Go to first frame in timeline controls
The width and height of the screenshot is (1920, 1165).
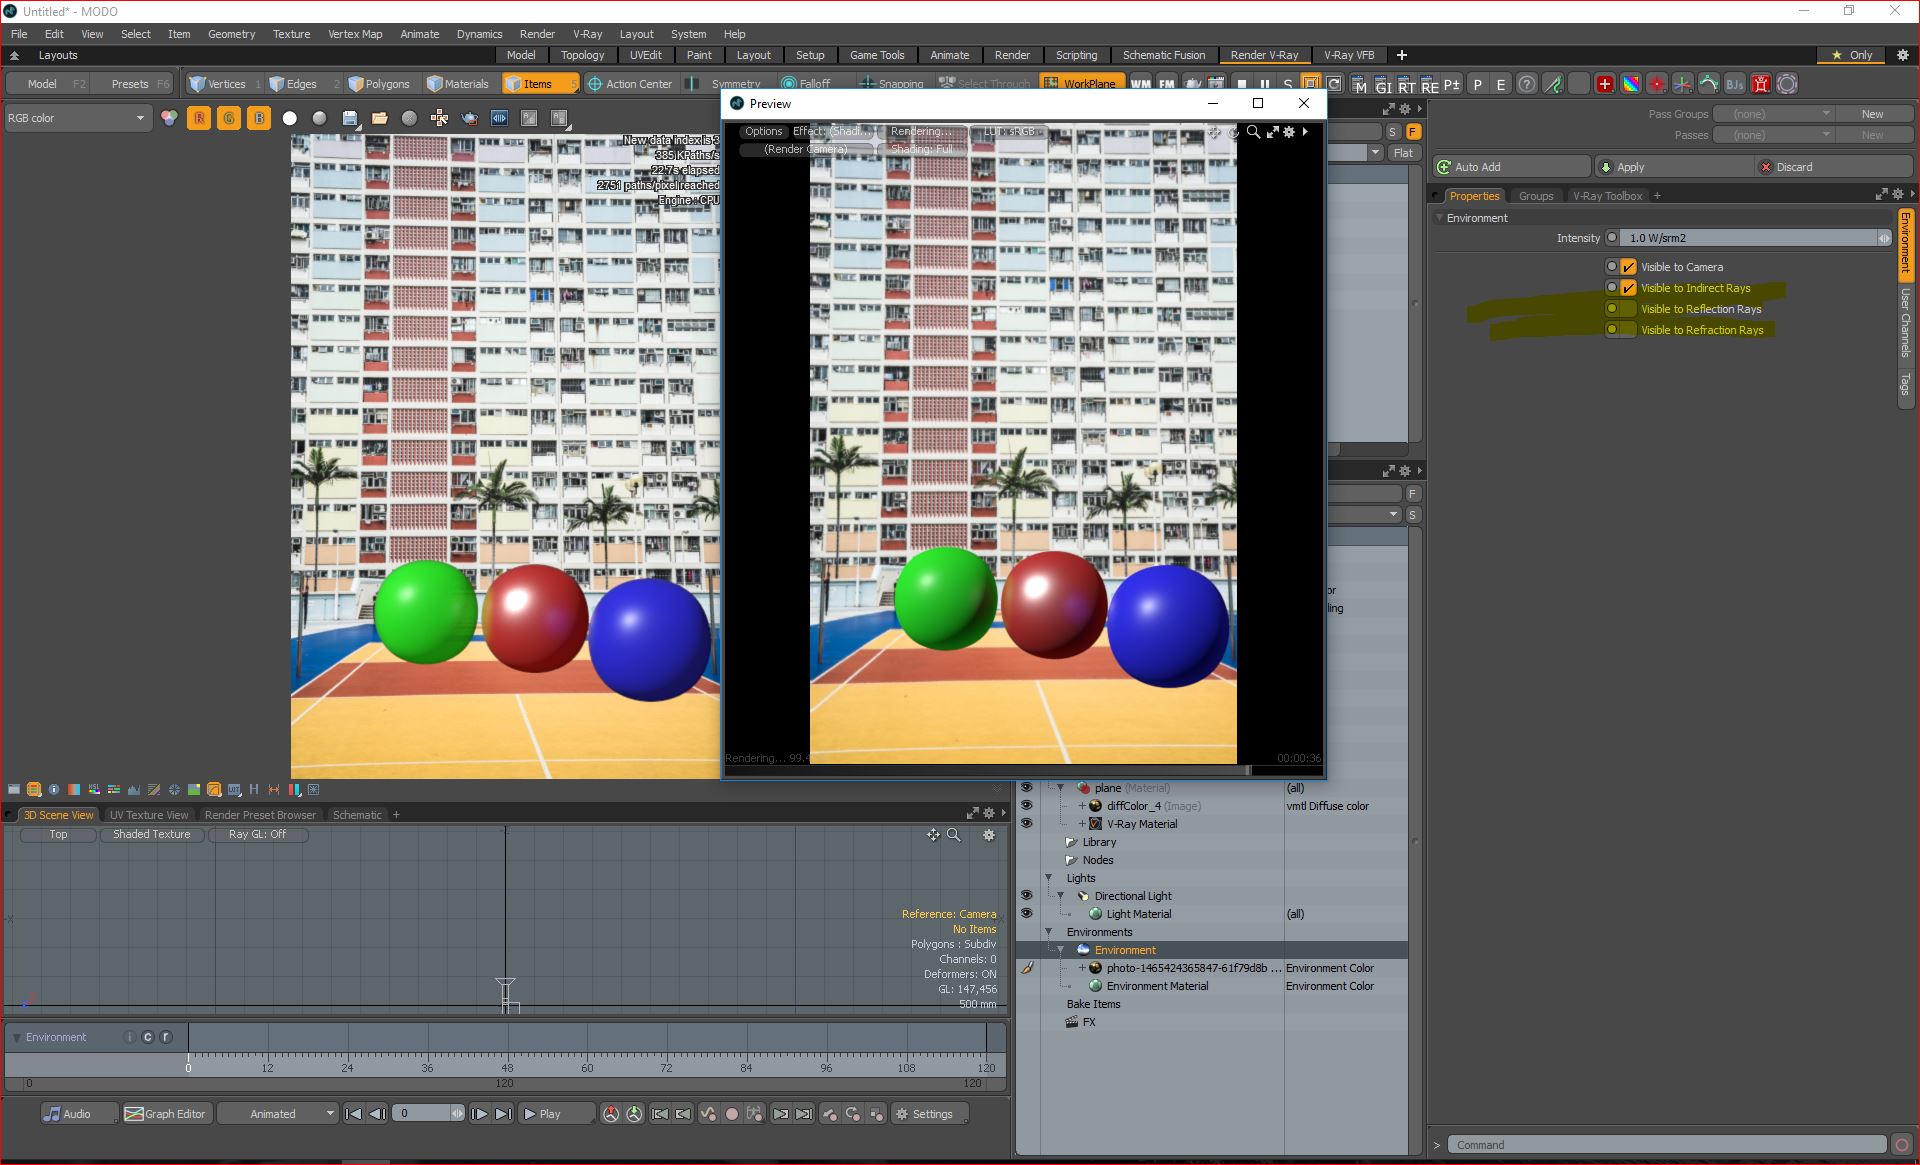[353, 1114]
